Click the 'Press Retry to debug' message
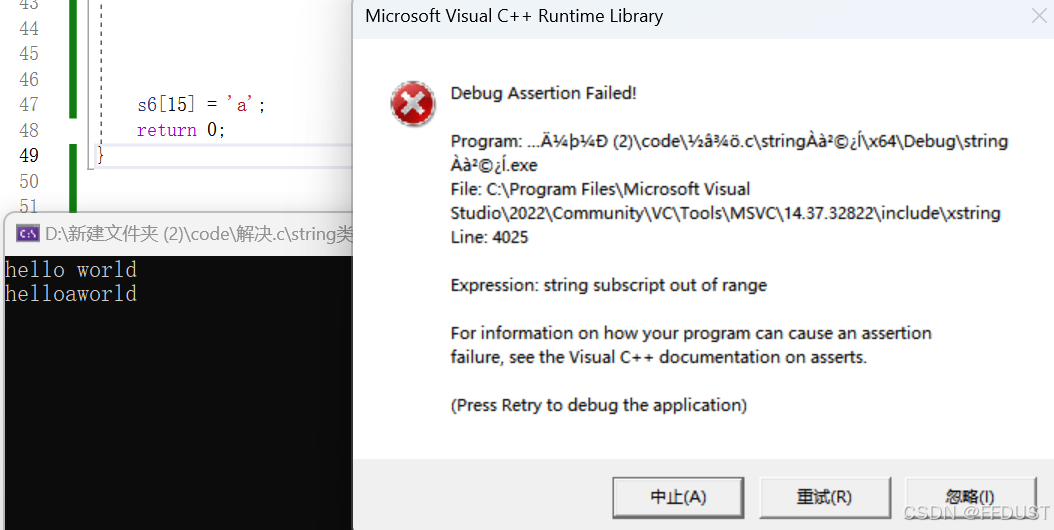Image resolution: width=1054 pixels, height=530 pixels. point(598,405)
